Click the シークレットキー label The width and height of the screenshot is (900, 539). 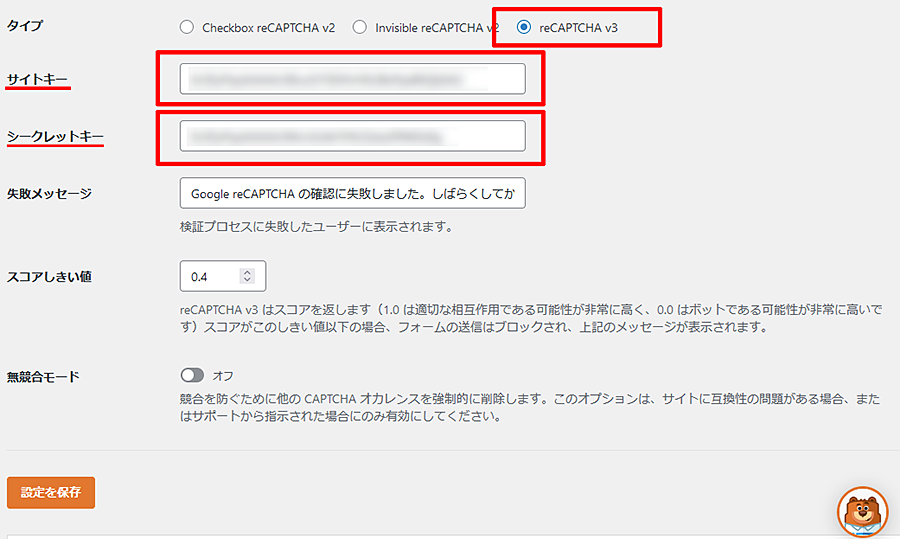click(x=55, y=137)
